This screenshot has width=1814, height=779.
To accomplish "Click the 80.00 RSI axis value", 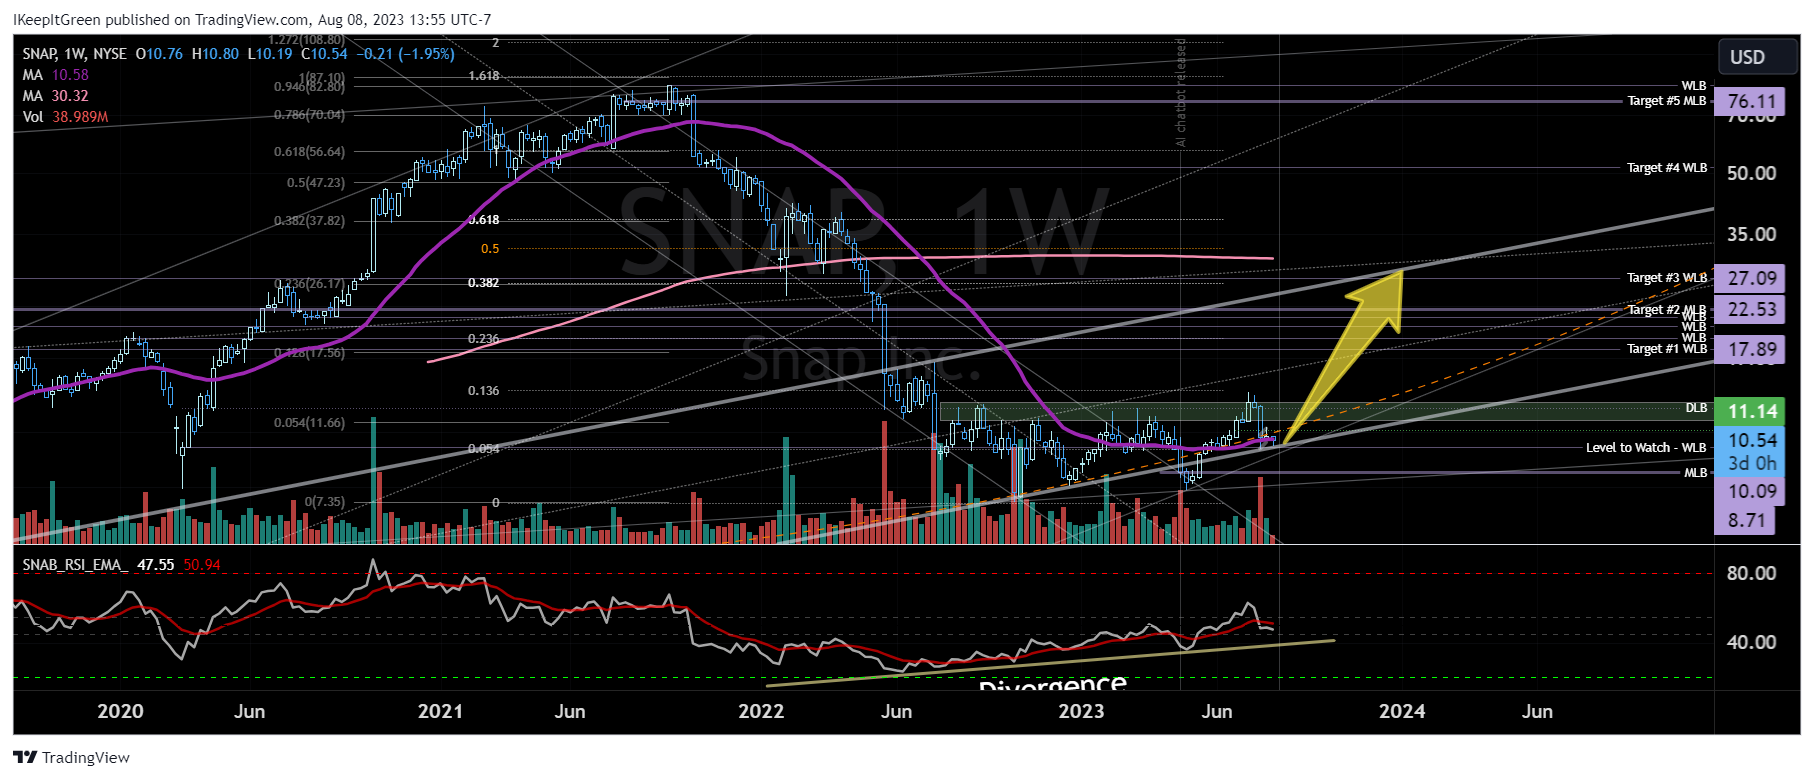I will [x=1751, y=573].
